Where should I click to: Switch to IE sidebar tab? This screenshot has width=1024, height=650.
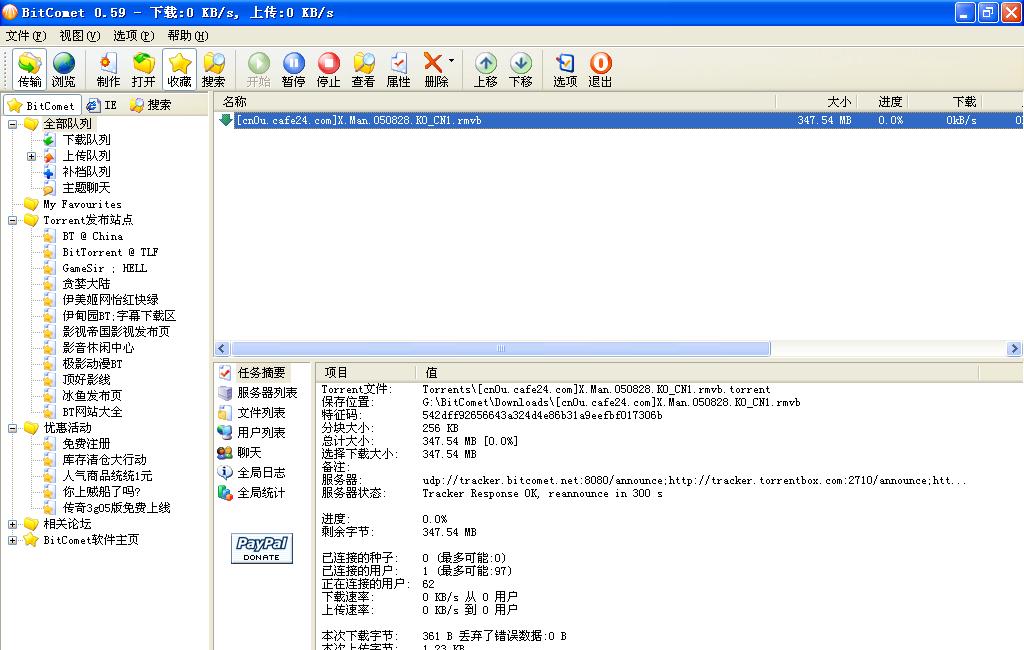(x=102, y=105)
